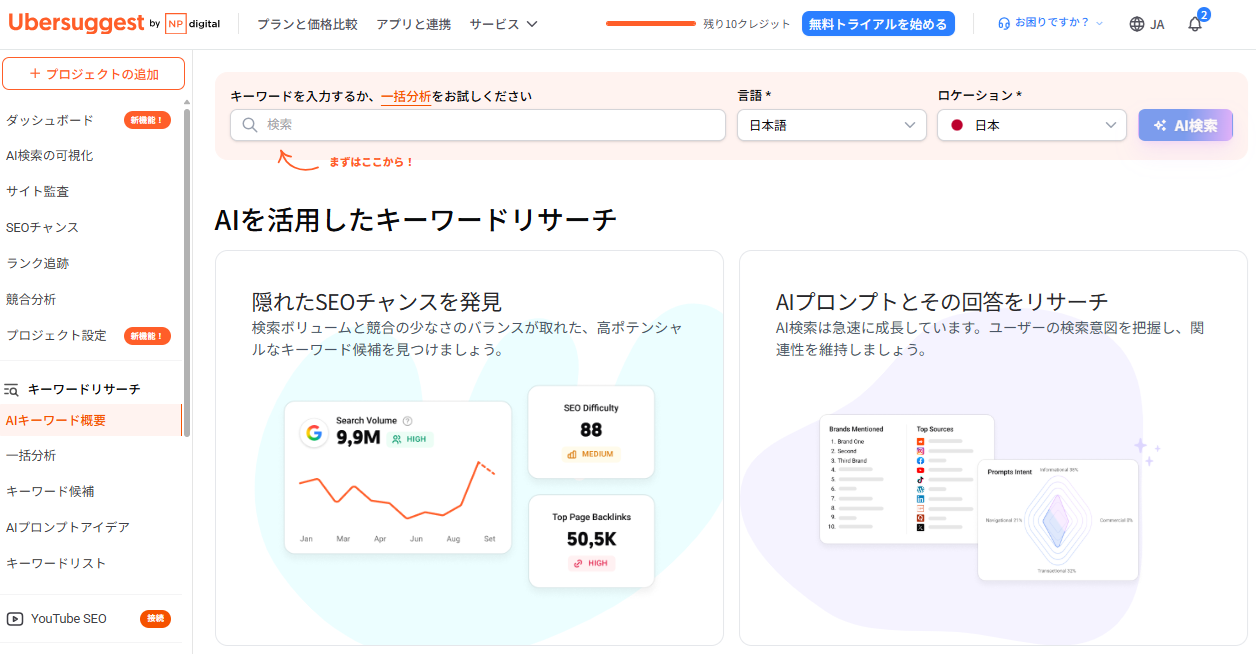Click the search magnifier icon
The width and height of the screenshot is (1256, 654).
coord(250,125)
